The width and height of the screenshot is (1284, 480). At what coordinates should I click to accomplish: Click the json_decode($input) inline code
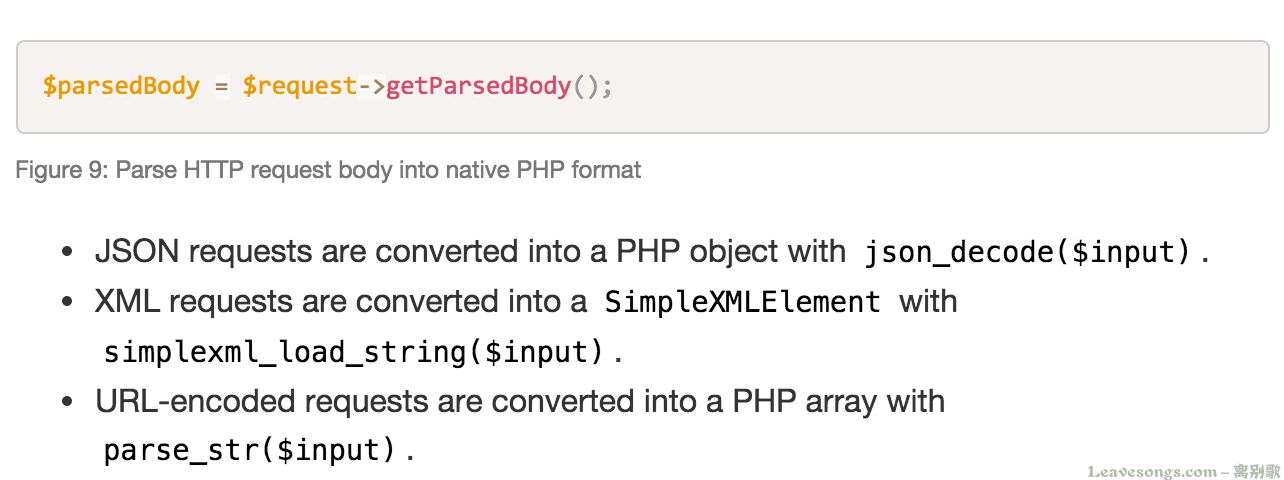coord(1028,252)
